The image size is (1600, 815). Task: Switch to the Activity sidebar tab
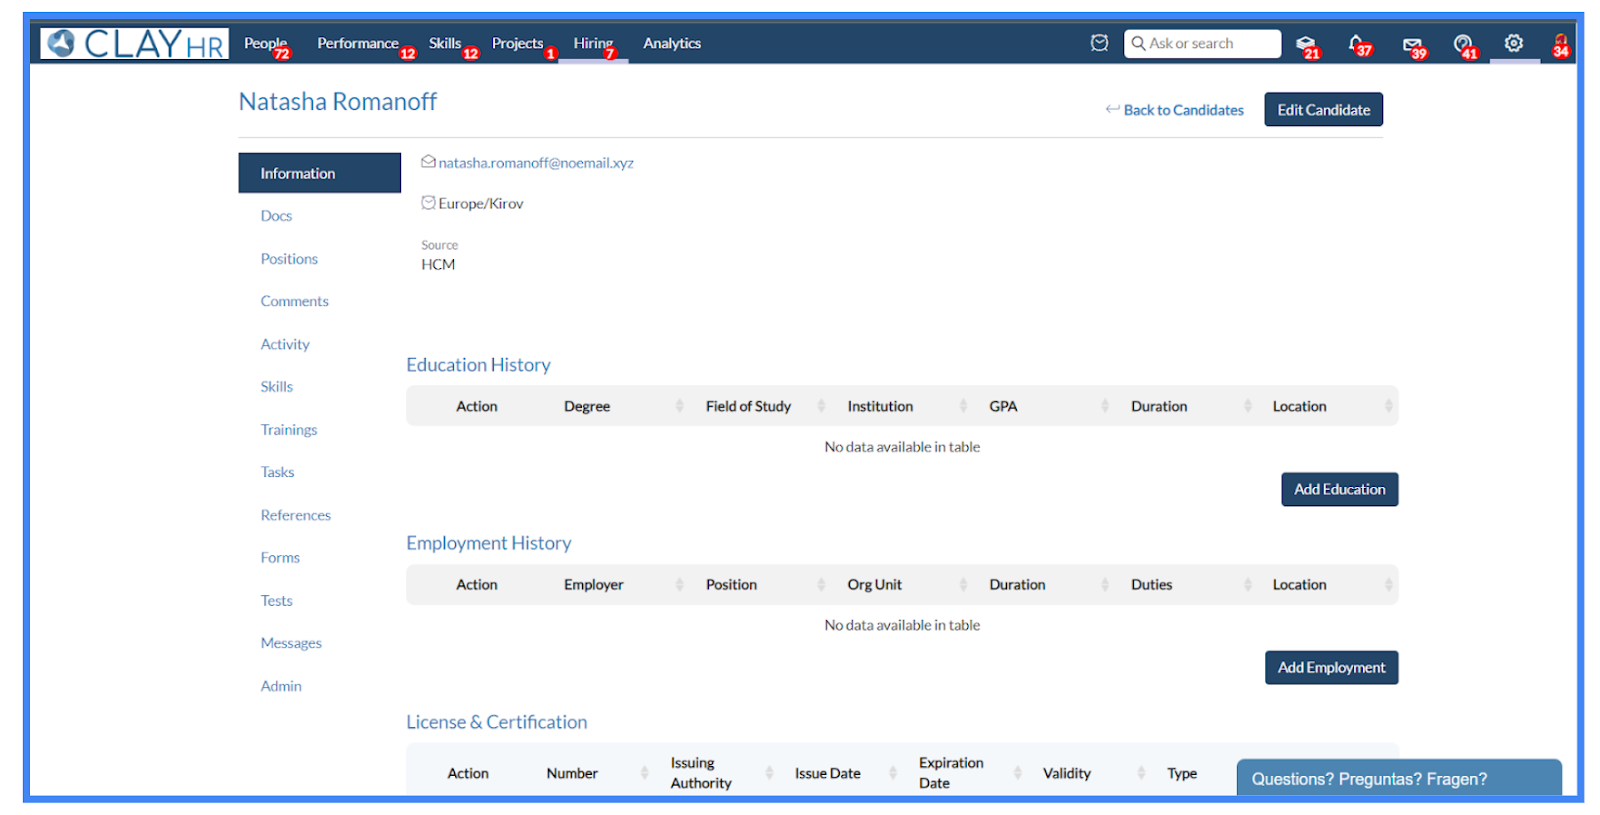coord(285,344)
